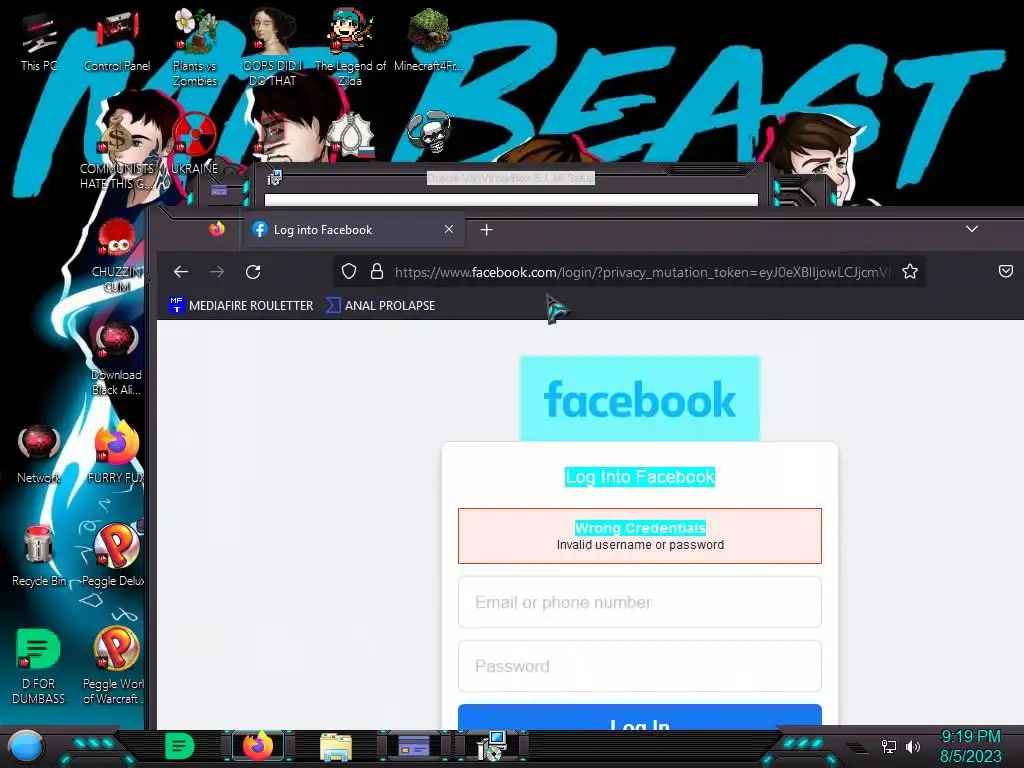1024x768 pixels.
Task: Open COMMUNISTS HATE THIS G... shortcut
Action: (117, 150)
